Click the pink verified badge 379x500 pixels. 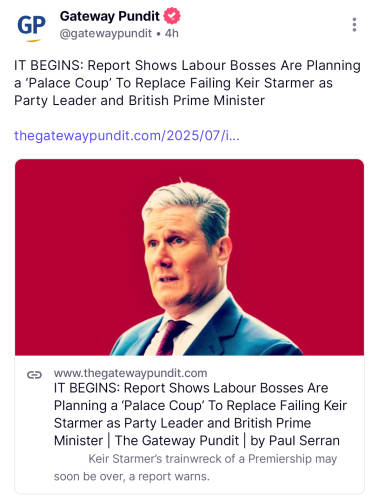[x=172, y=16]
